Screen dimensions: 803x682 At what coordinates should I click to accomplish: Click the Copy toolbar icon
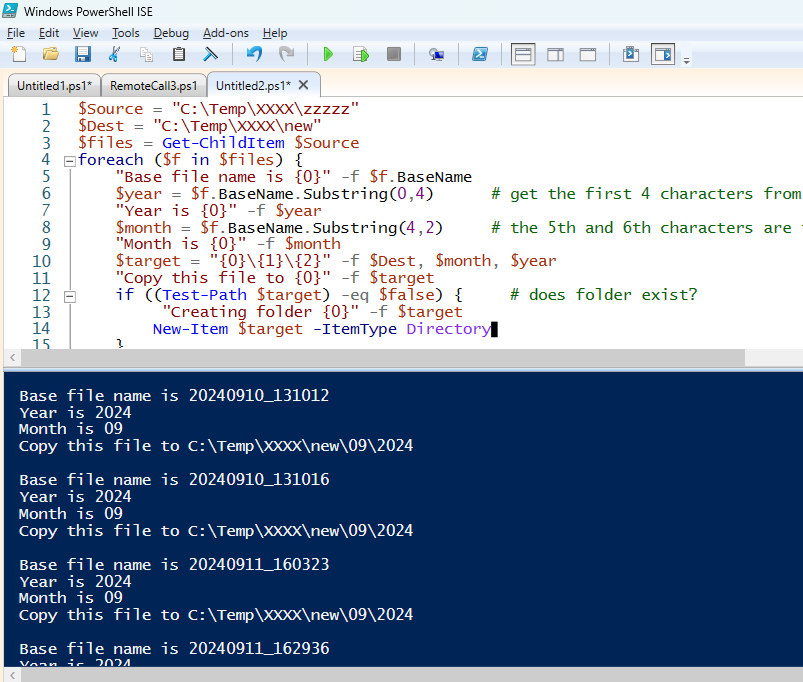tap(146, 54)
